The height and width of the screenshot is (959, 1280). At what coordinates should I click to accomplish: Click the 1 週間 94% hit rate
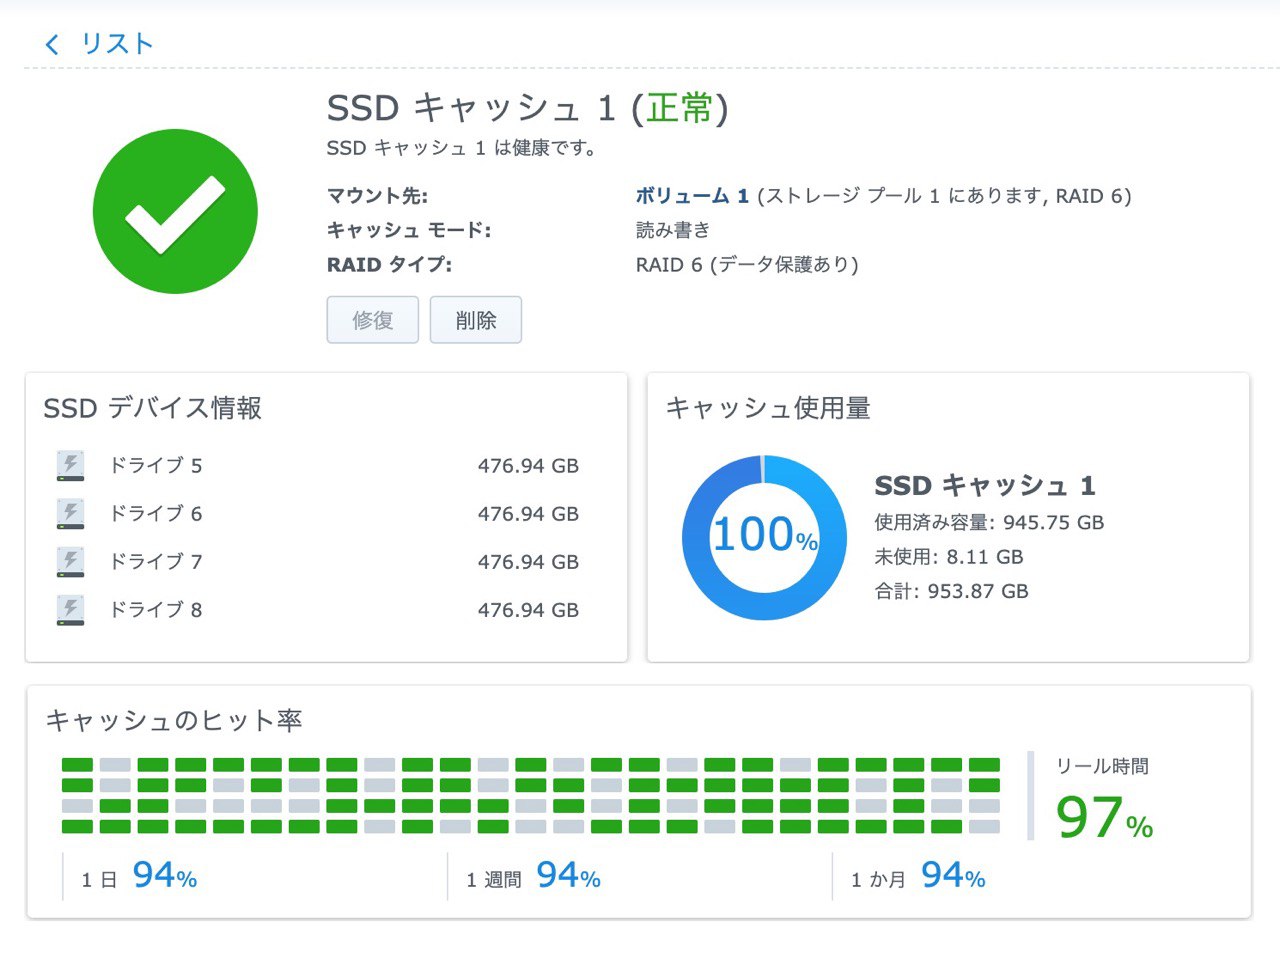[533, 876]
